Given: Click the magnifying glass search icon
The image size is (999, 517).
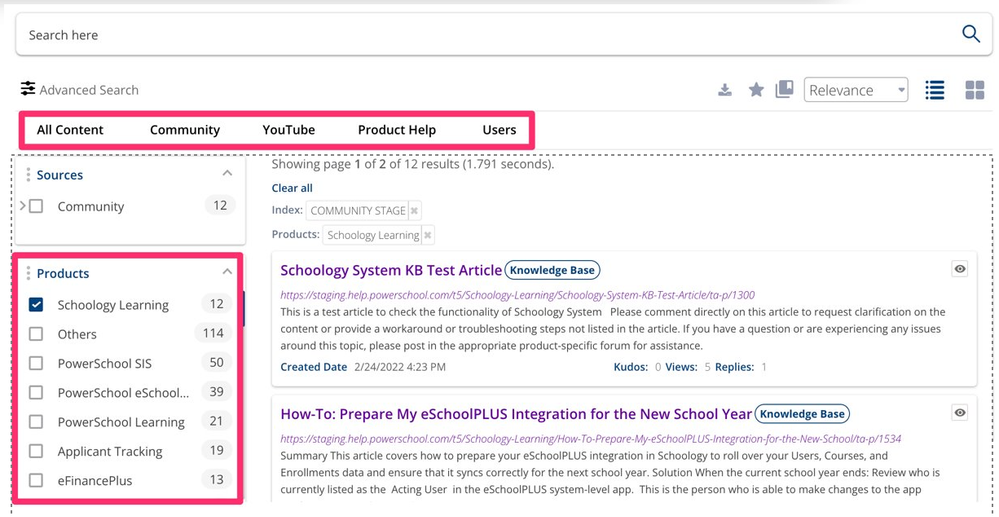Looking at the screenshot, I should [970, 34].
